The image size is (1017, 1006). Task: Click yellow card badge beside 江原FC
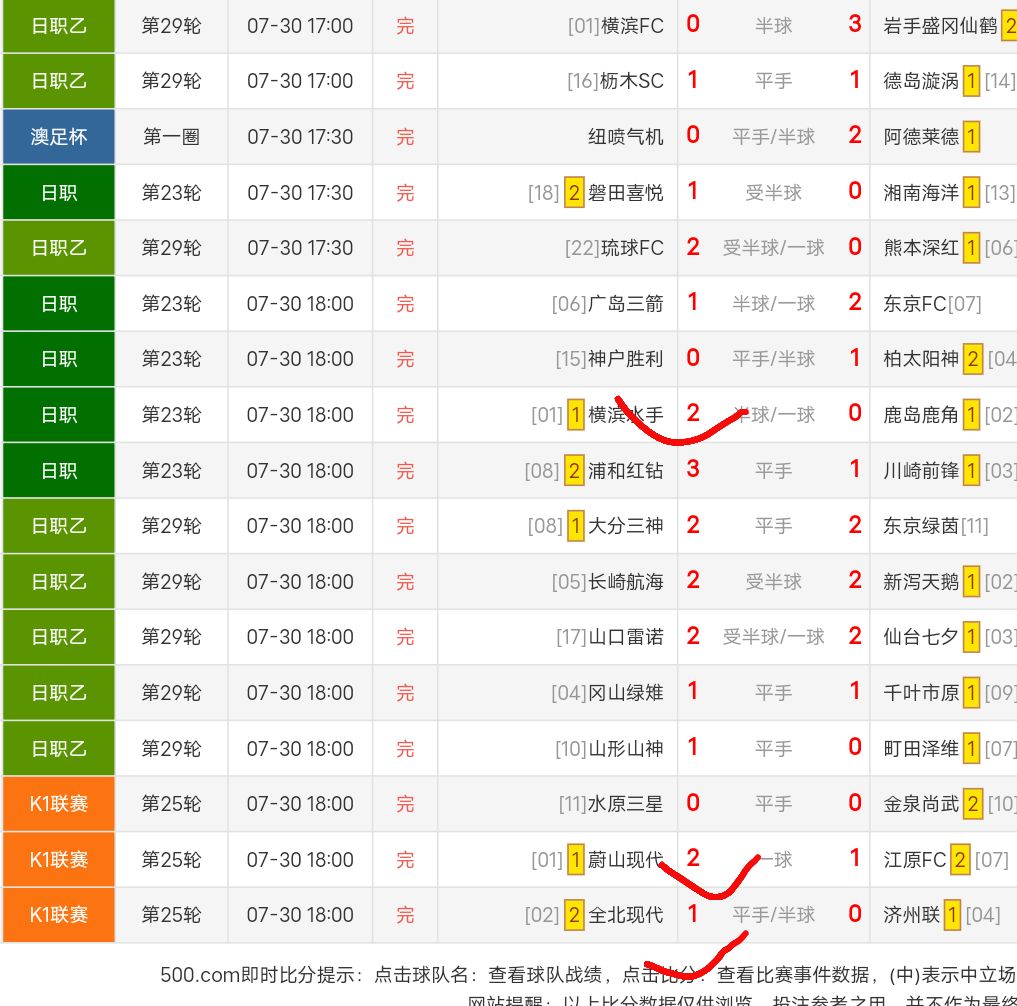click(x=960, y=860)
